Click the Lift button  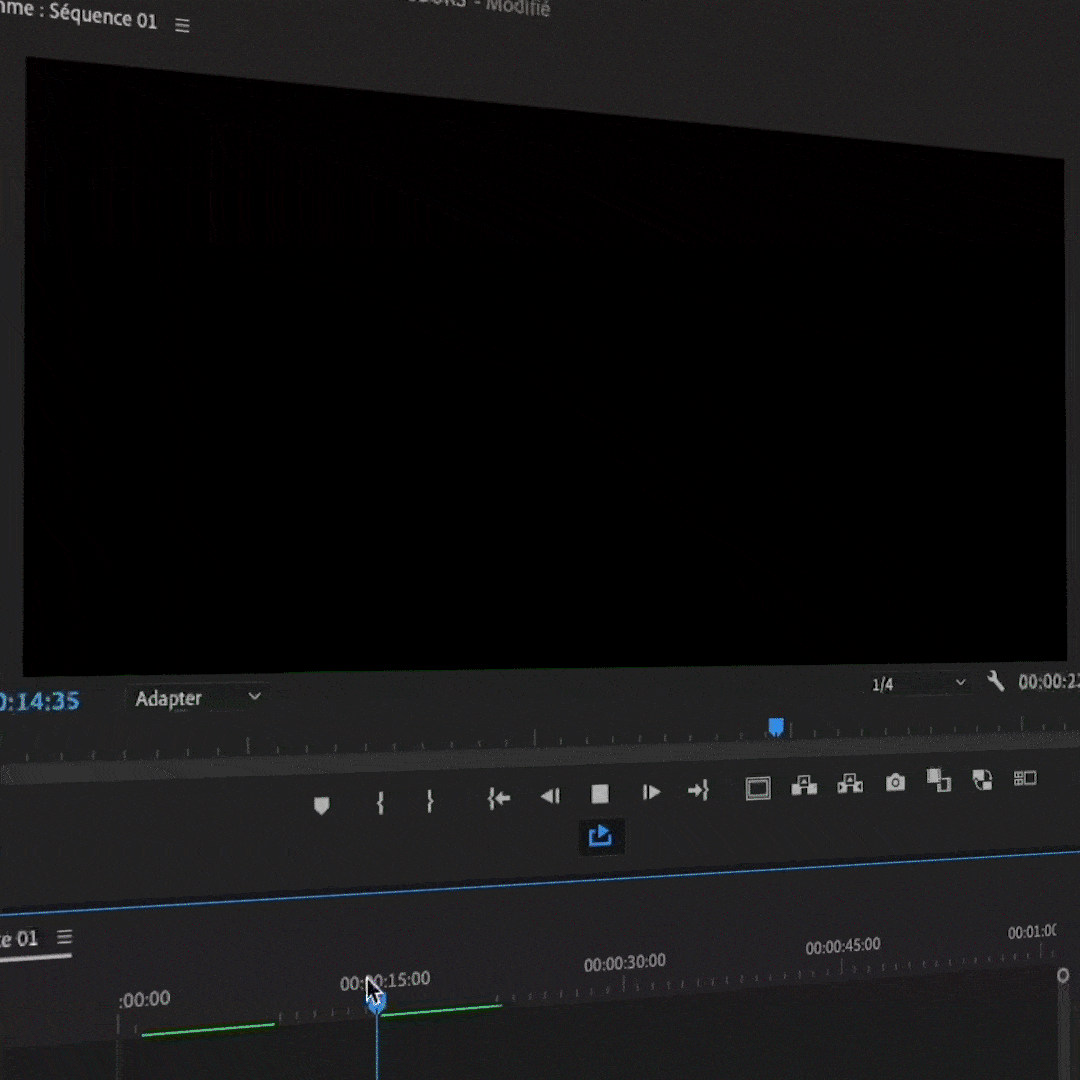tap(804, 786)
